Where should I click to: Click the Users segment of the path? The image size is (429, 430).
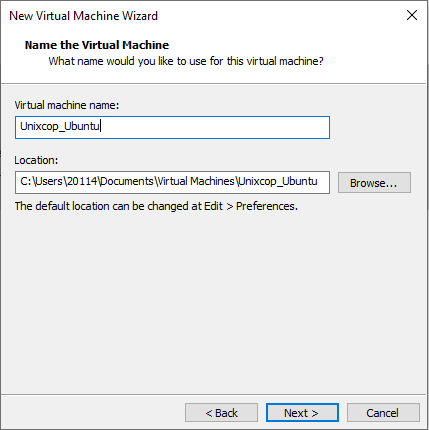point(49,181)
